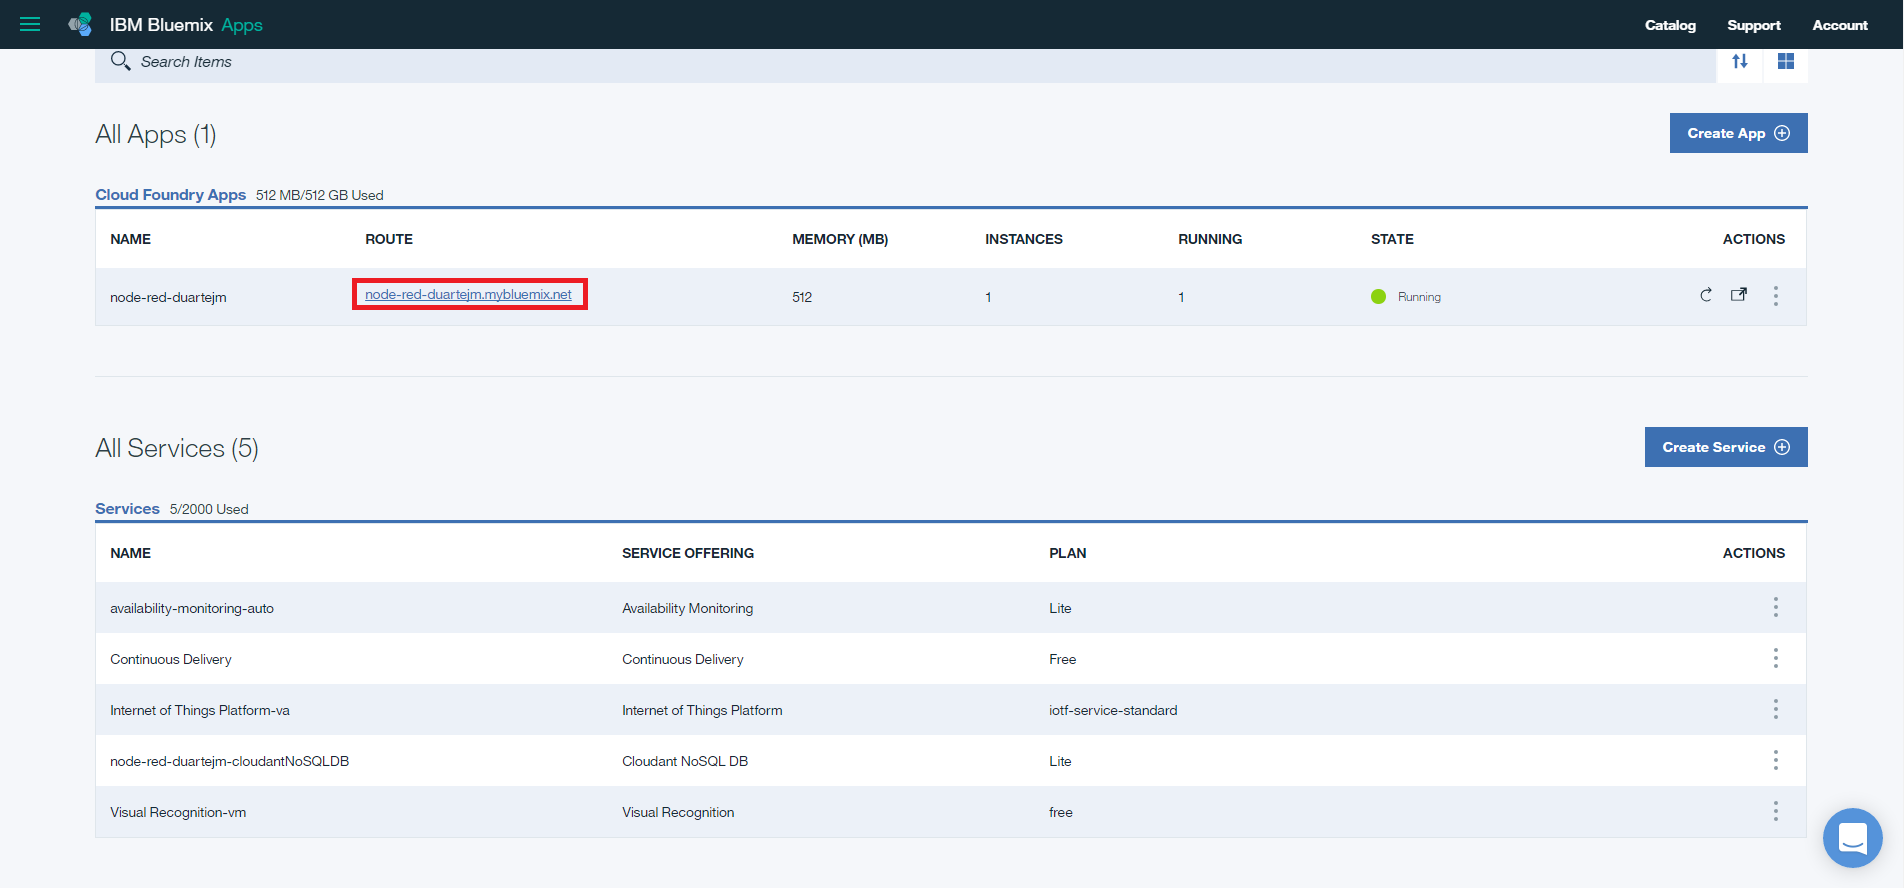Click the 512 memory value
The image size is (1904, 888).
pyautogui.click(x=802, y=297)
